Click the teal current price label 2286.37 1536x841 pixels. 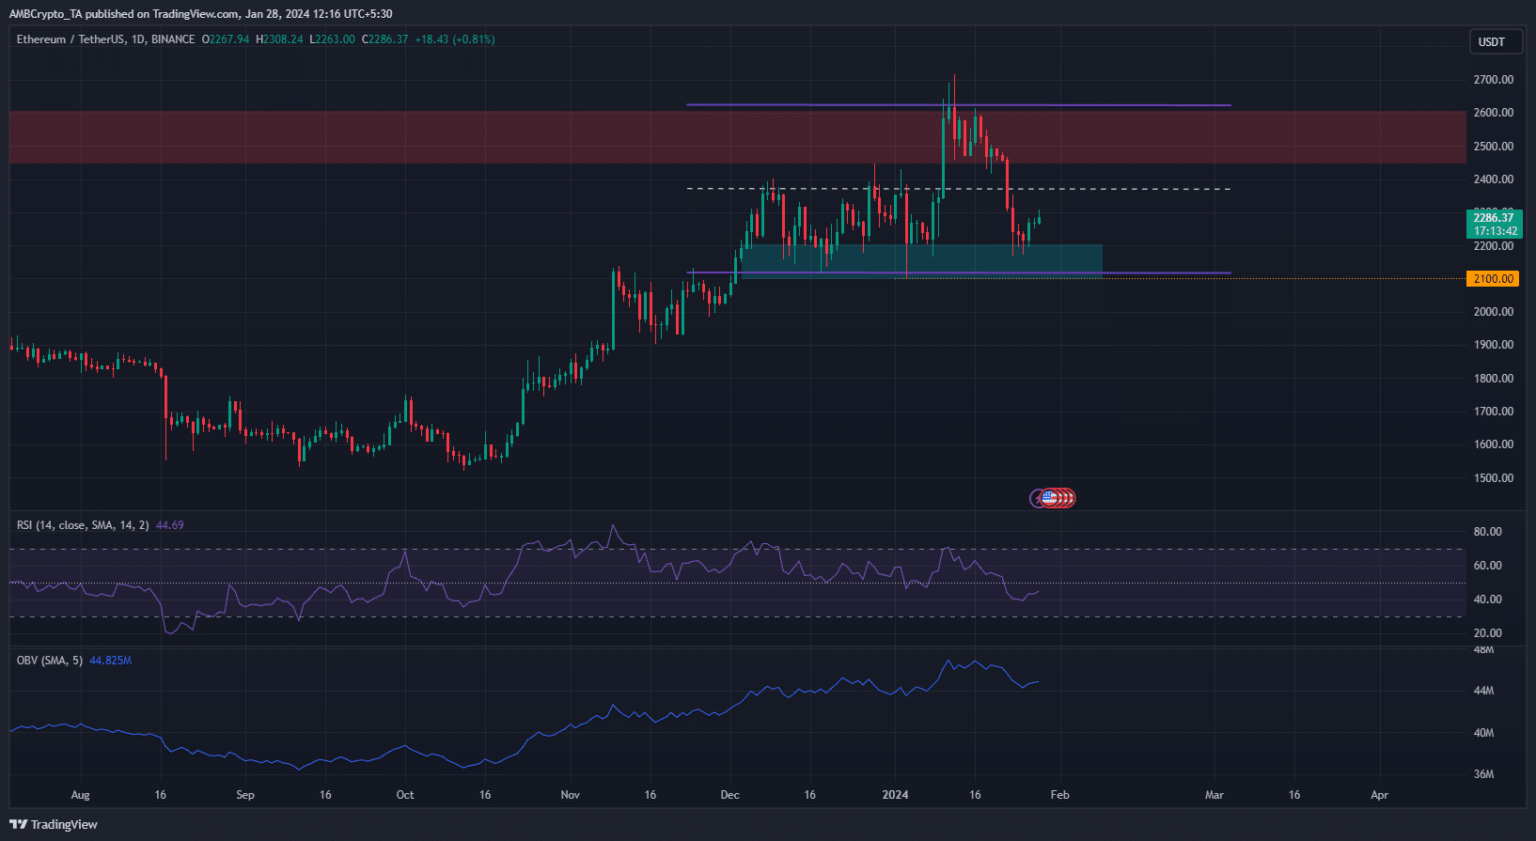coord(1492,217)
